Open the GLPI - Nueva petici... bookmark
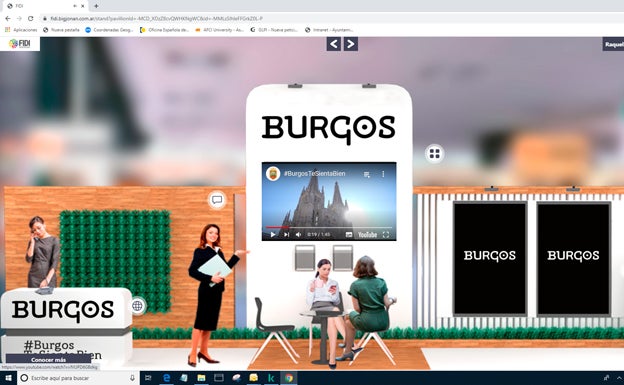 pyautogui.click(x=274, y=30)
